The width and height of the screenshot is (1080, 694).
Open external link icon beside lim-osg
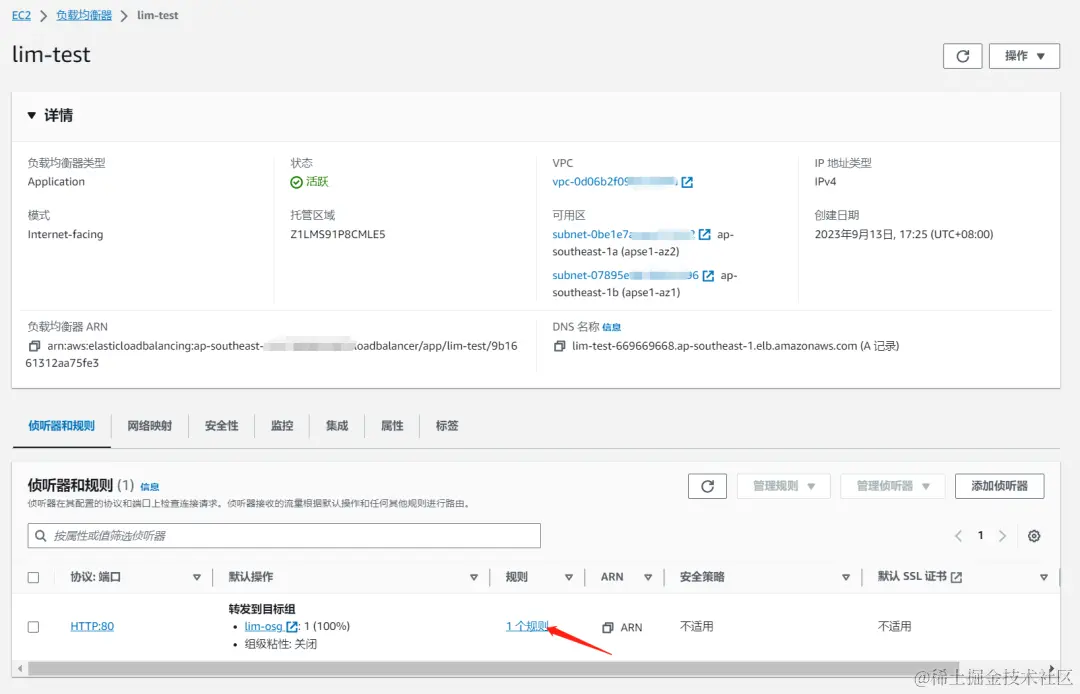(x=292, y=627)
